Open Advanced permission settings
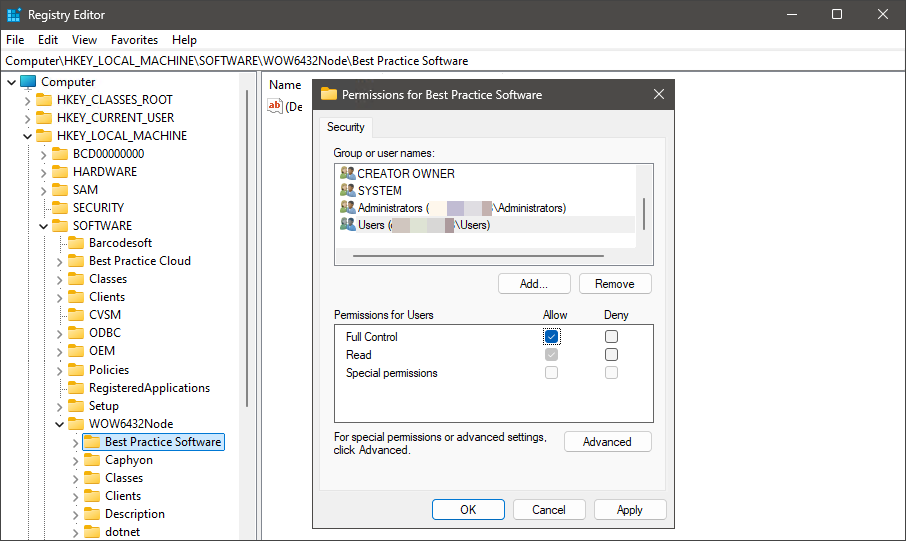This screenshot has width=906, height=541. (x=607, y=442)
